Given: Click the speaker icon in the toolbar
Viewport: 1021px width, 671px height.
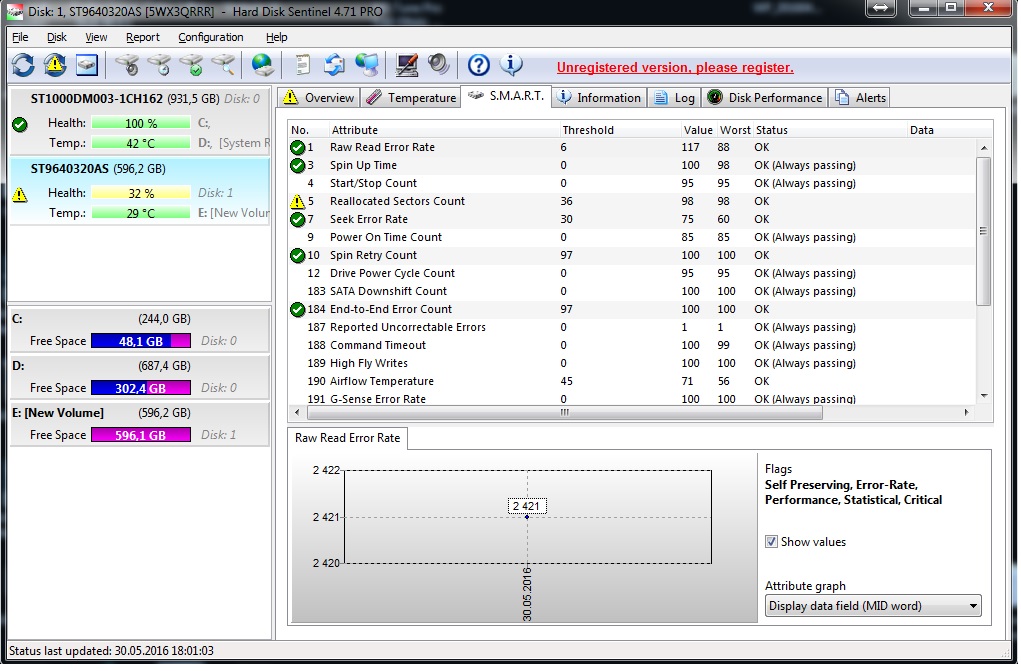Looking at the screenshot, I should (438, 66).
